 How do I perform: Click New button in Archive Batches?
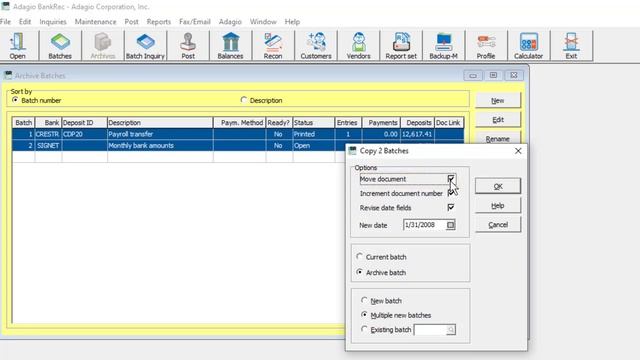pos(498,100)
